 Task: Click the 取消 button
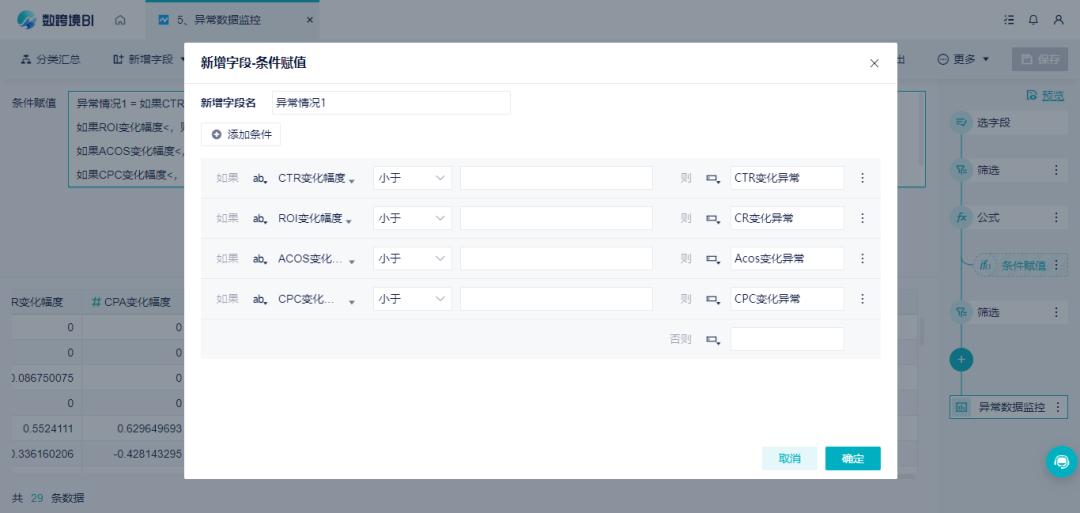point(789,459)
